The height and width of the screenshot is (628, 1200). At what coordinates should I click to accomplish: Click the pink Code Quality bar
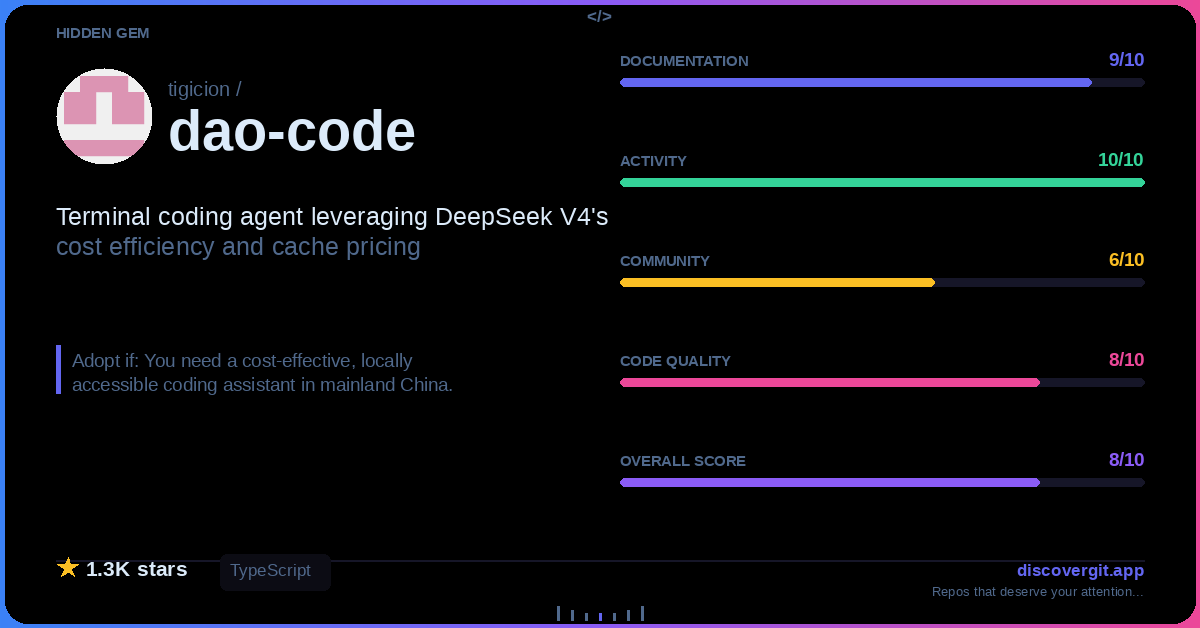coord(882,382)
